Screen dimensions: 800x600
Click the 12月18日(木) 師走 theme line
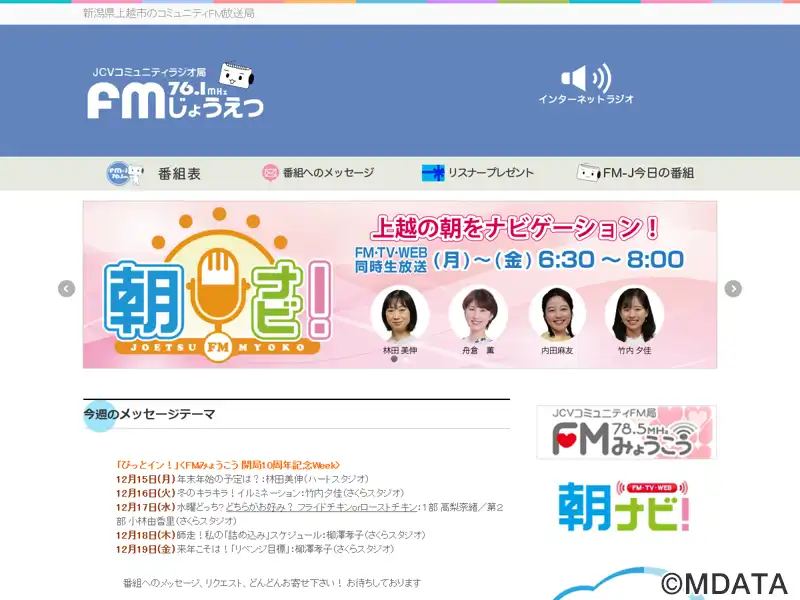point(270,535)
